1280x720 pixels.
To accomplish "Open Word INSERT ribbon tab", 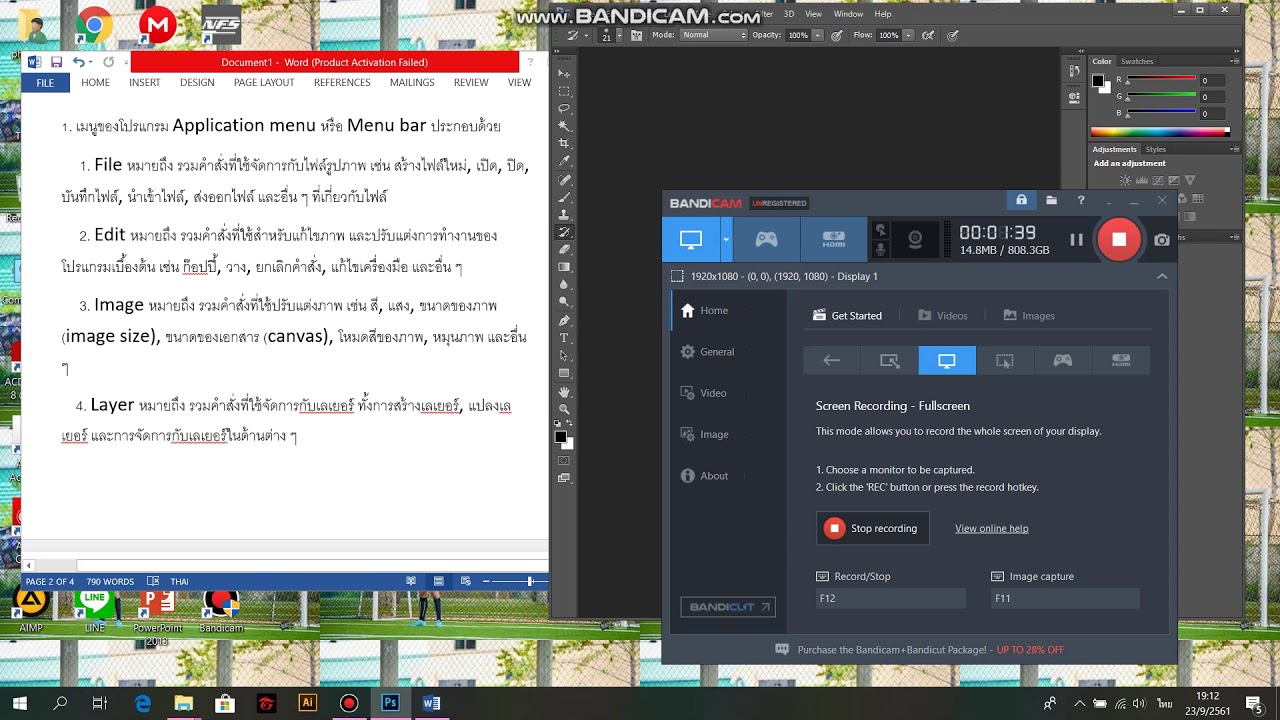I will tap(144, 82).
